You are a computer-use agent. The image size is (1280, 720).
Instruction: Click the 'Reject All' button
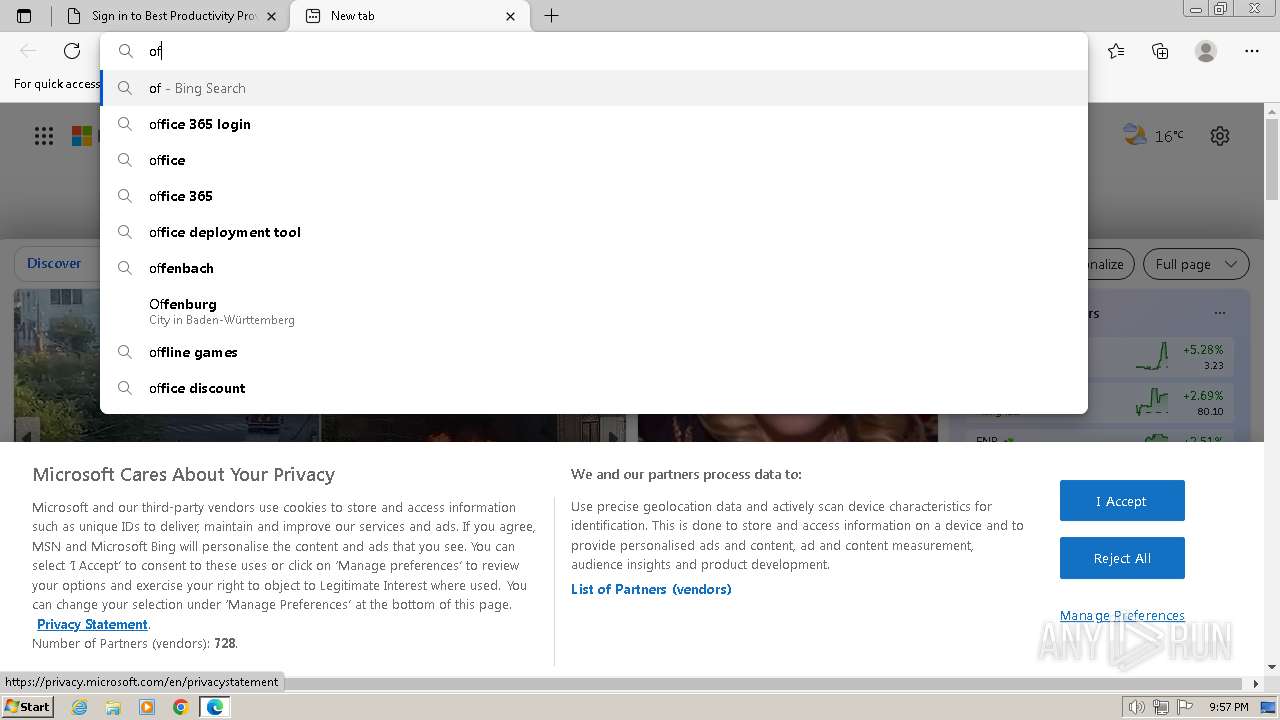click(1122, 558)
